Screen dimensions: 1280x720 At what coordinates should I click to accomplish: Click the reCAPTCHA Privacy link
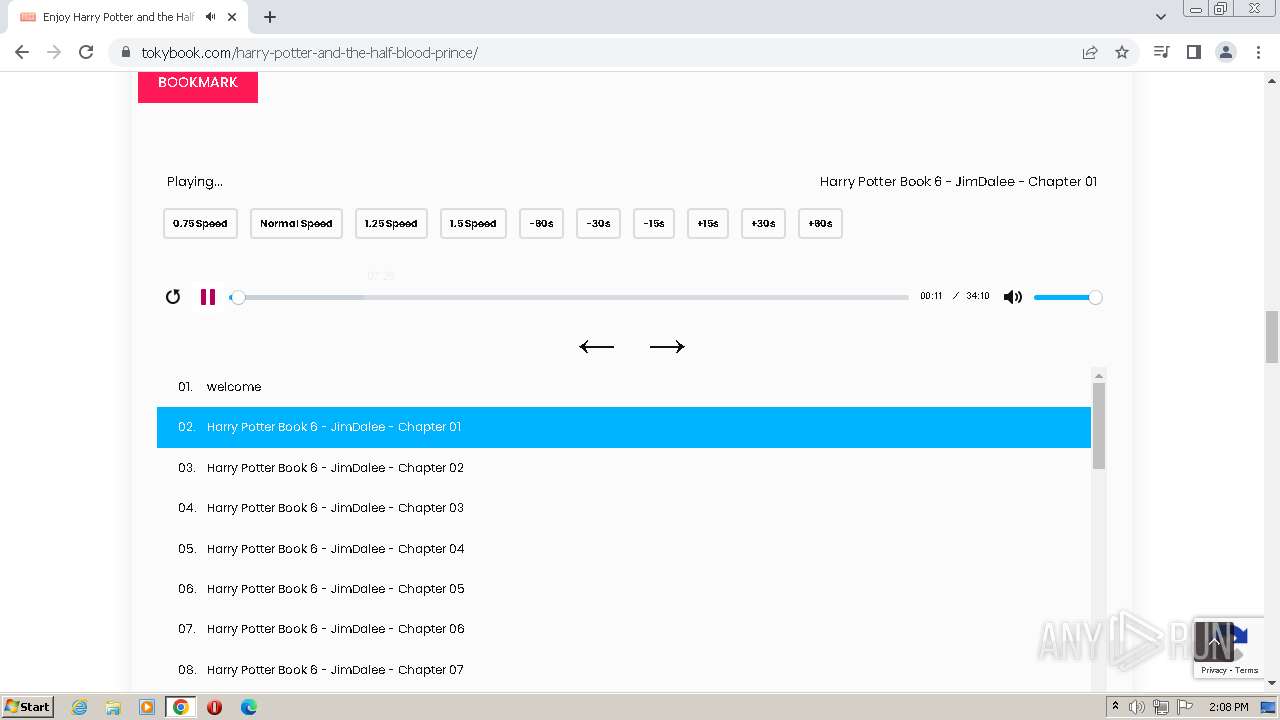[1213, 670]
